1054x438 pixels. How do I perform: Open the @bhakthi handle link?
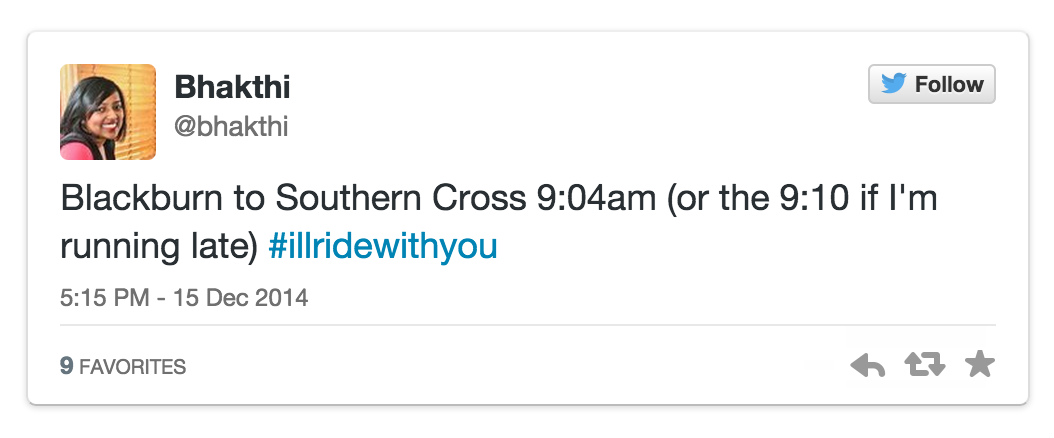coord(232,127)
